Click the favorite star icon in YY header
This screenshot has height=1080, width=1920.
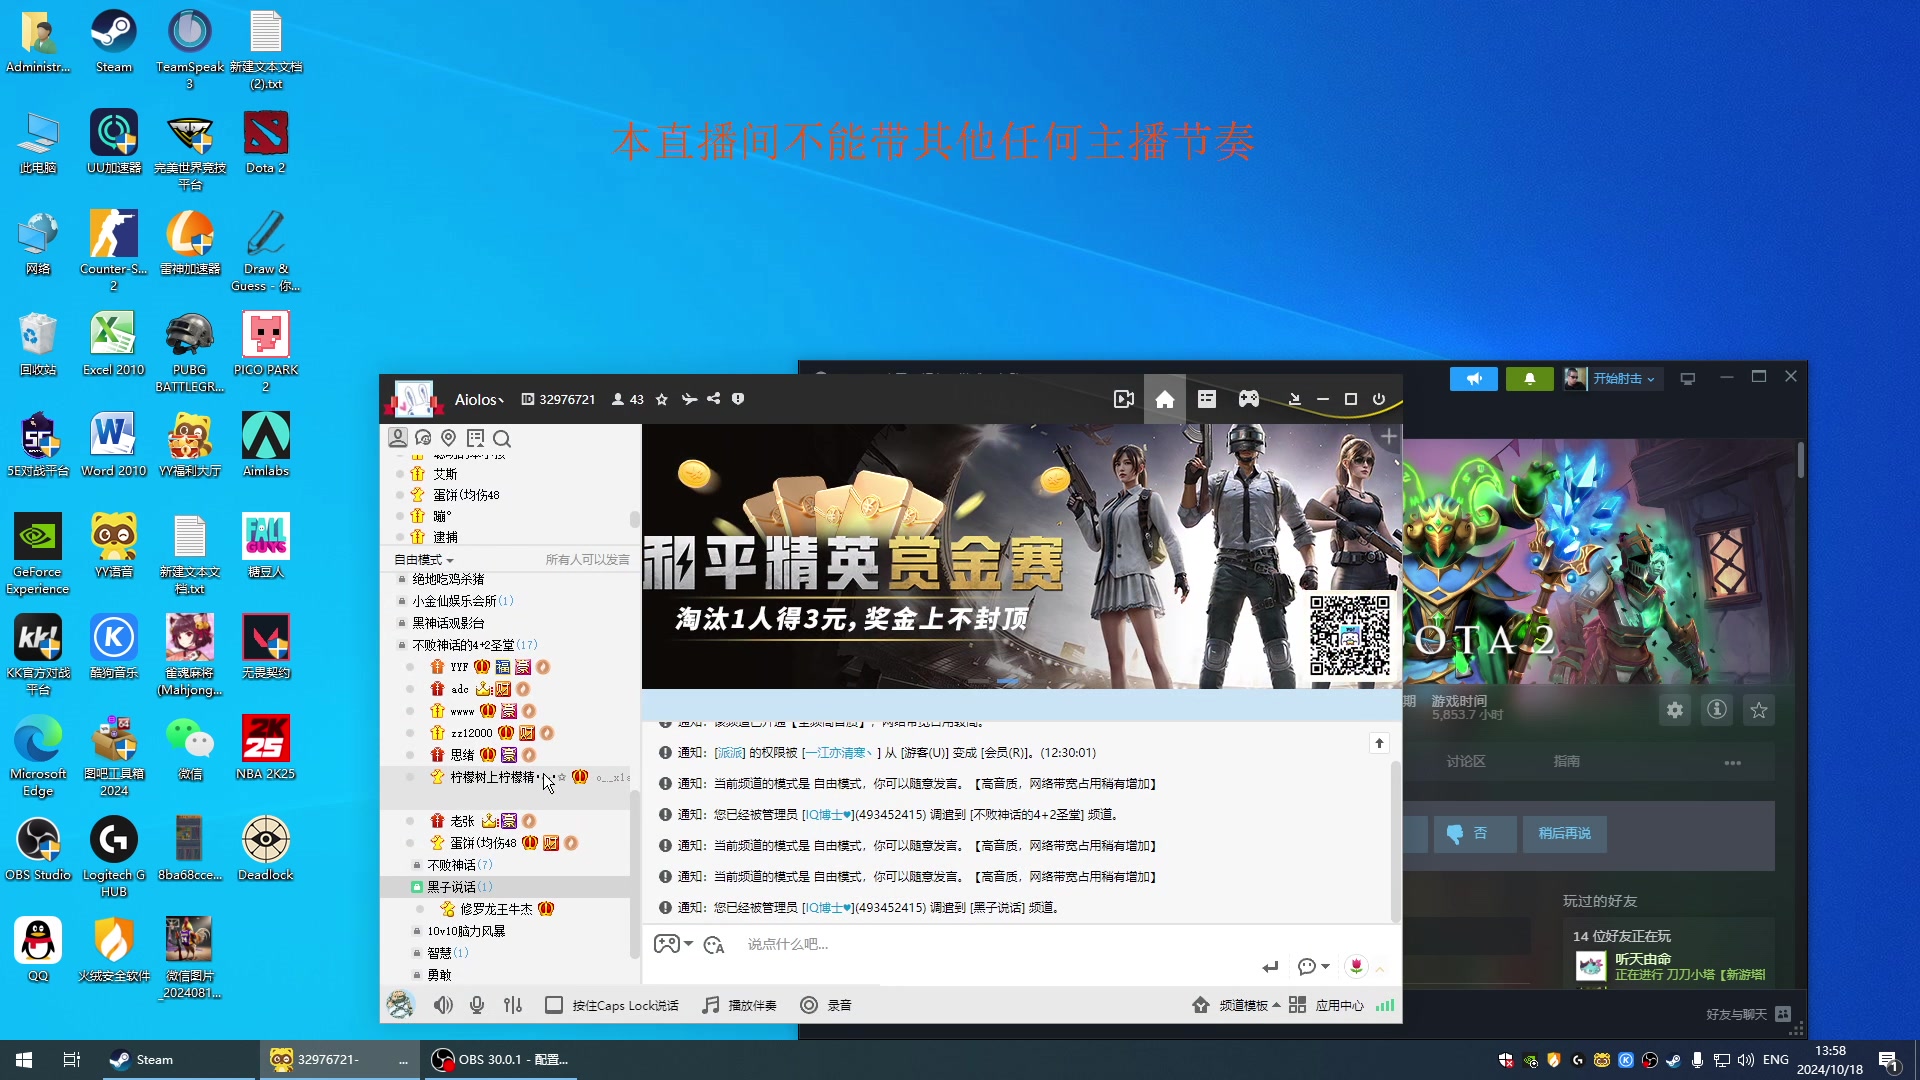[661, 399]
